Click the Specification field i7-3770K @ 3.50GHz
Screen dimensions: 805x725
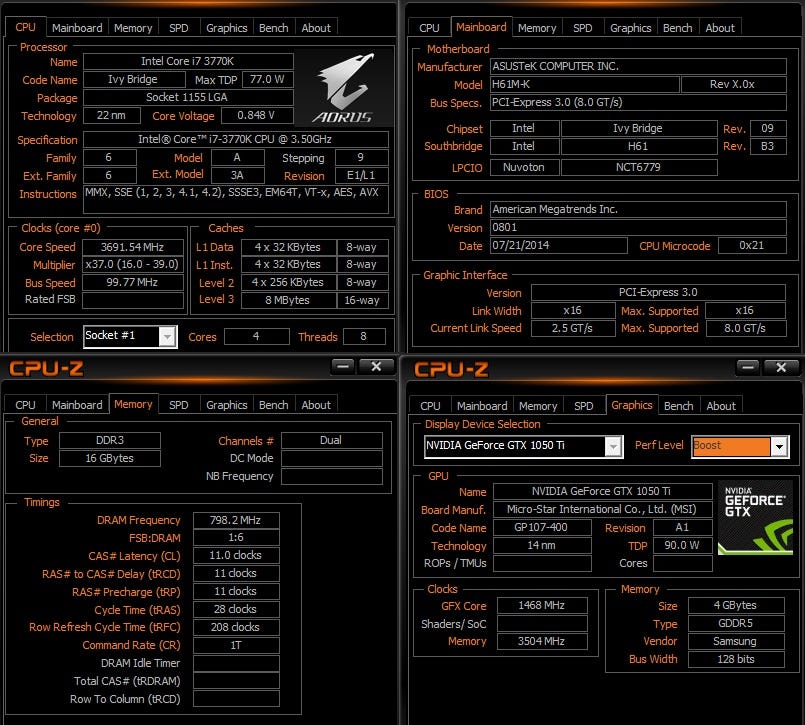[236, 140]
